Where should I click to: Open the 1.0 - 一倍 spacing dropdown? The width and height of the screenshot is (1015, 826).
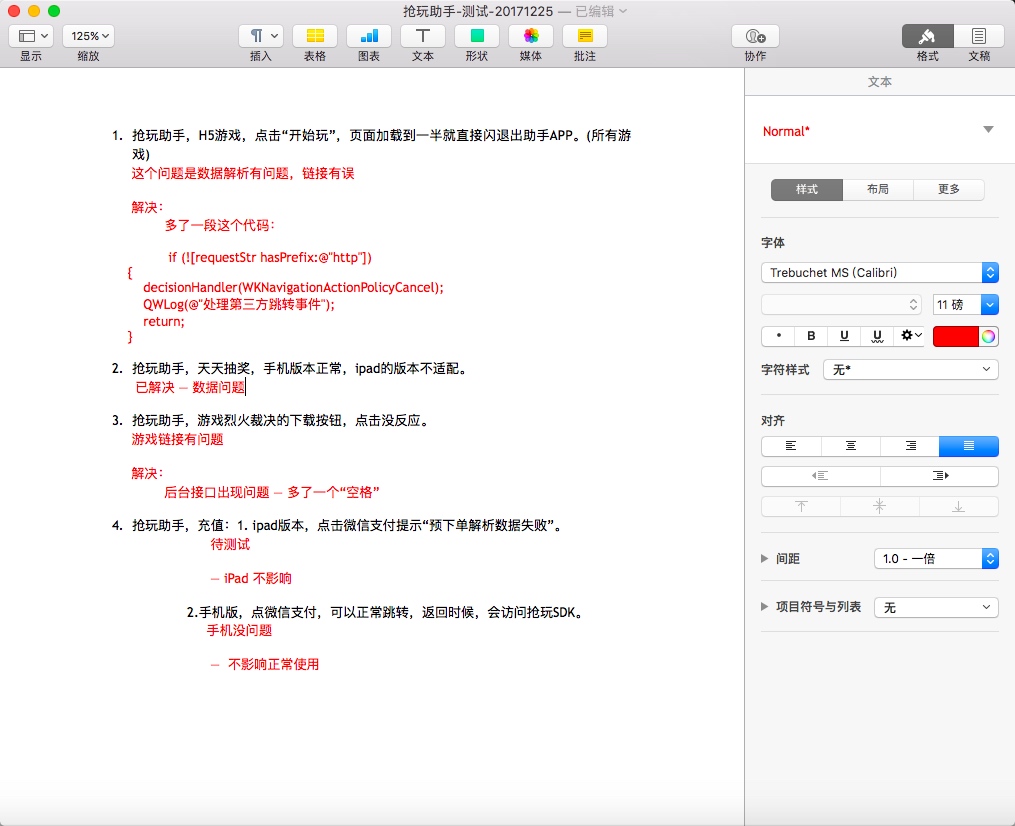[x=936, y=559]
